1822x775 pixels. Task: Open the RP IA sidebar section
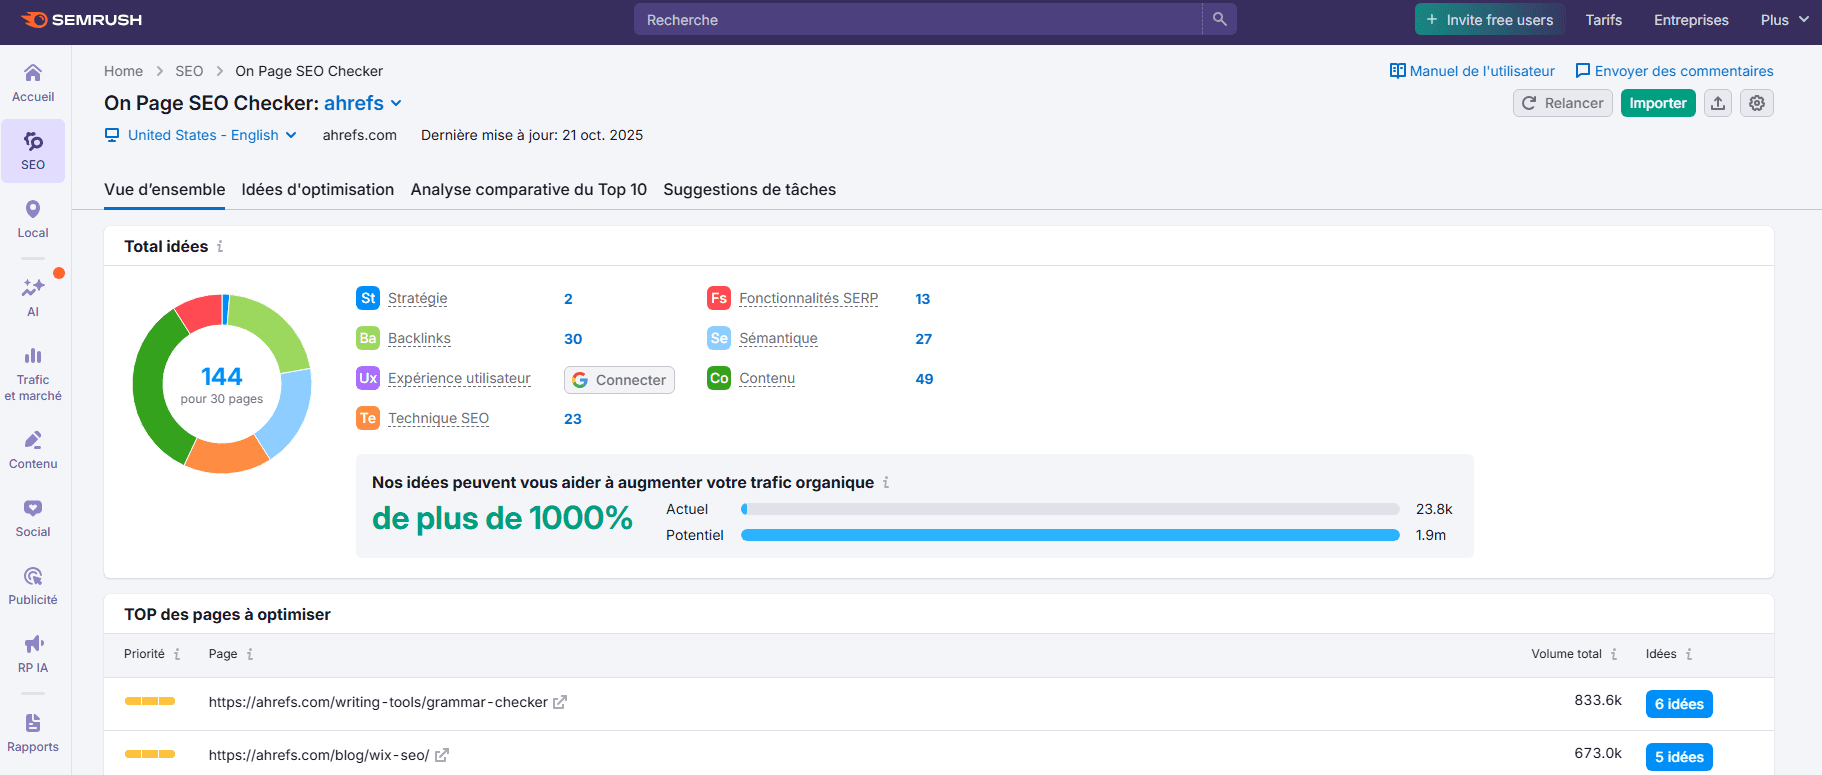(x=33, y=654)
